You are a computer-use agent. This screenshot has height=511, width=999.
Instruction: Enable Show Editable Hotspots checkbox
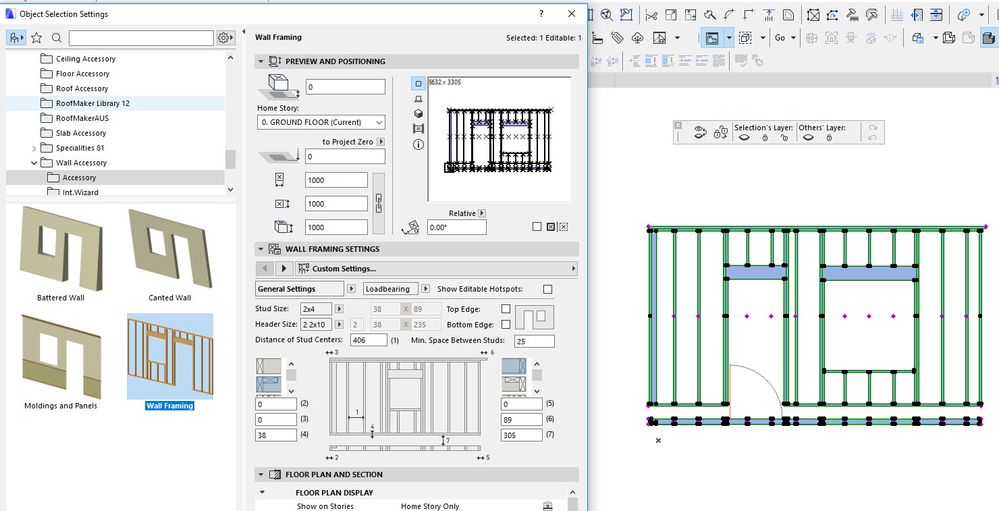[x=547, y=289]
